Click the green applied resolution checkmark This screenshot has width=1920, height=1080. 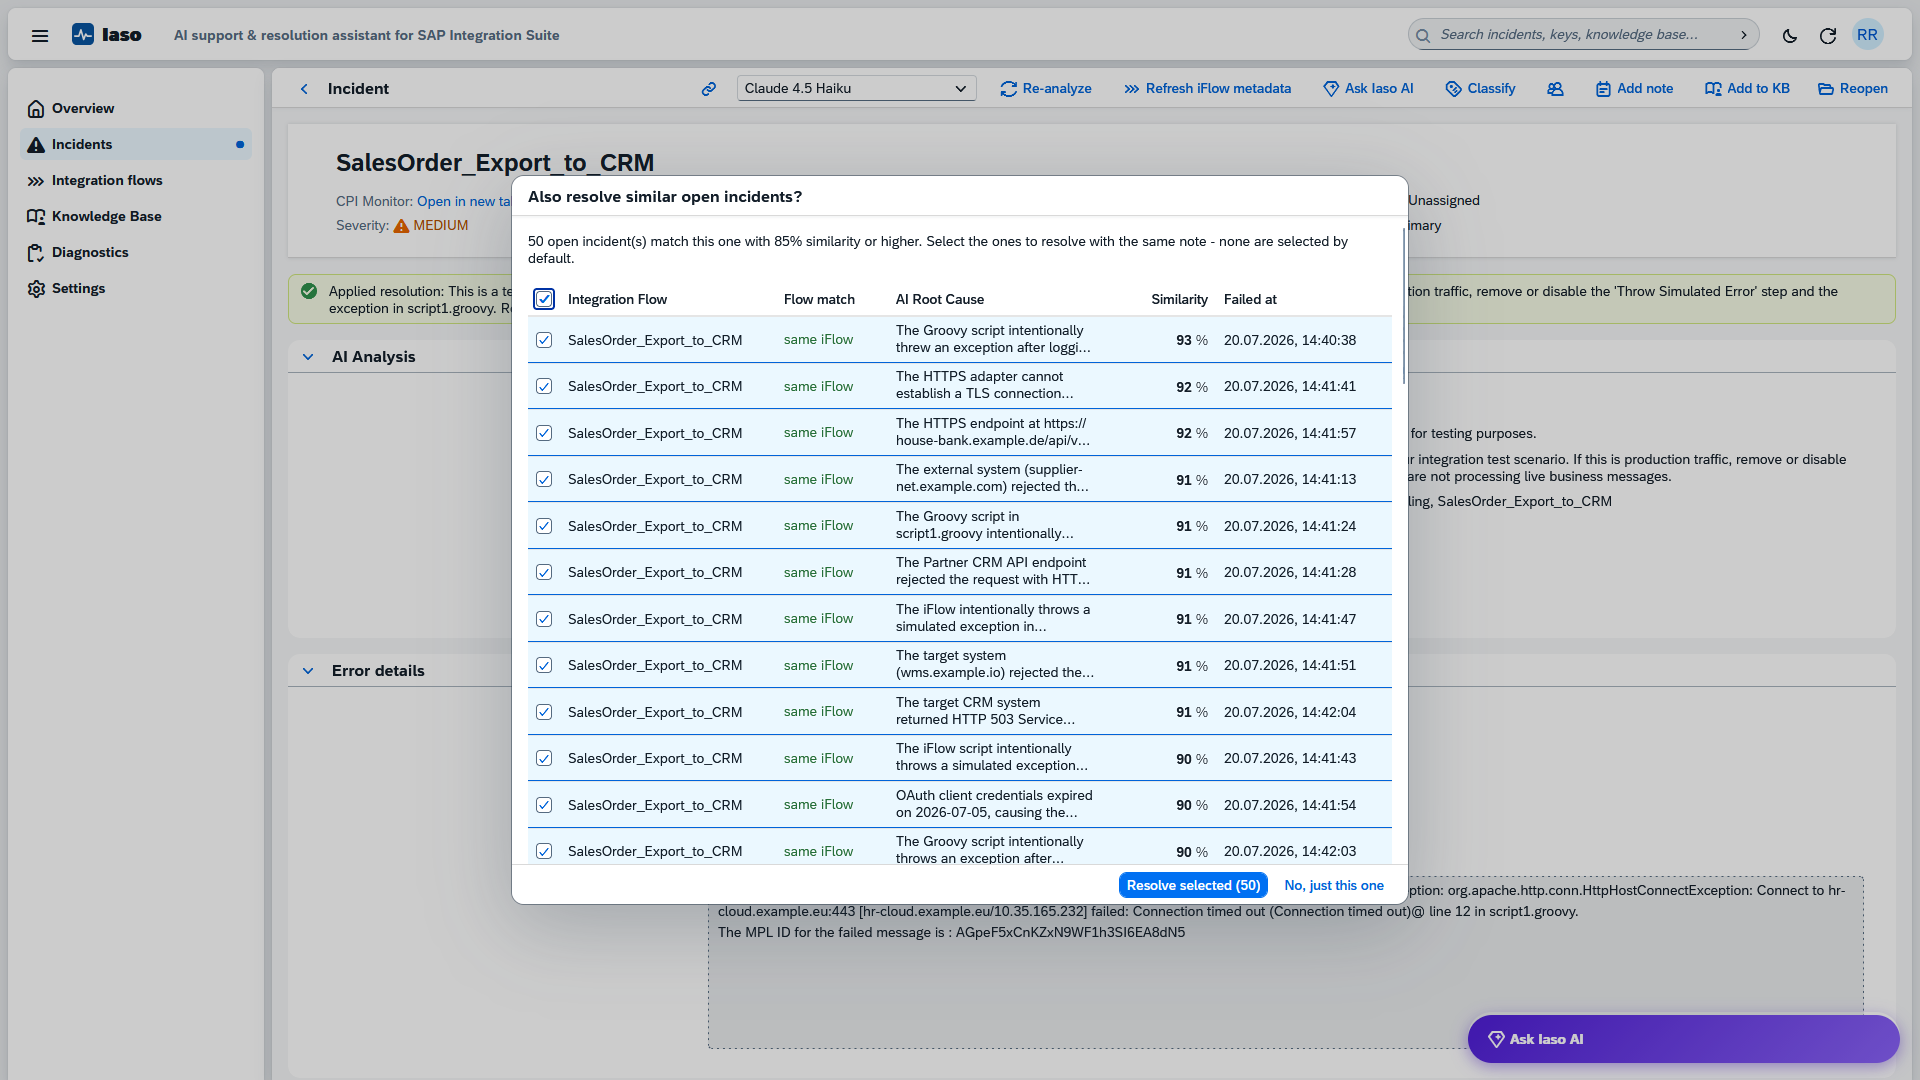[x=309, y=292]
